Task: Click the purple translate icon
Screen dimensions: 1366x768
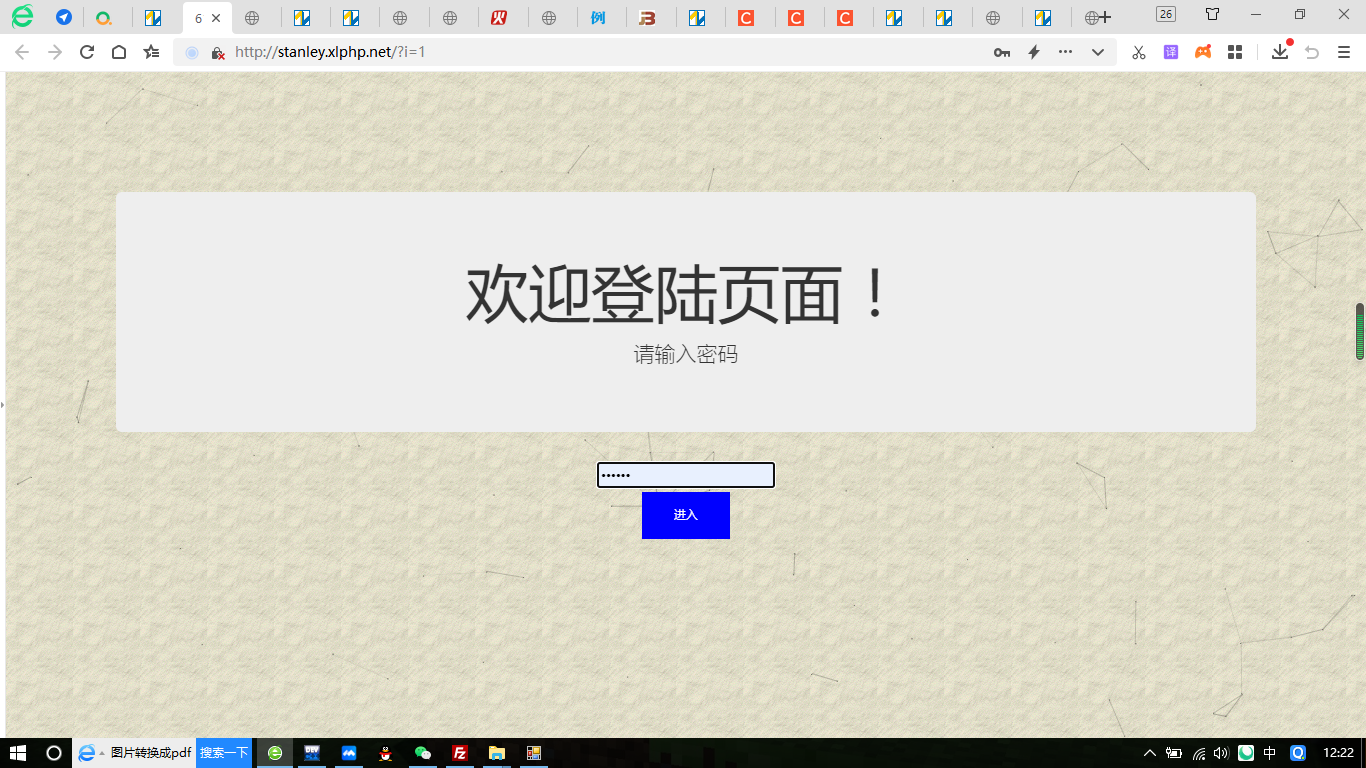Action: tap(1170, 52)
